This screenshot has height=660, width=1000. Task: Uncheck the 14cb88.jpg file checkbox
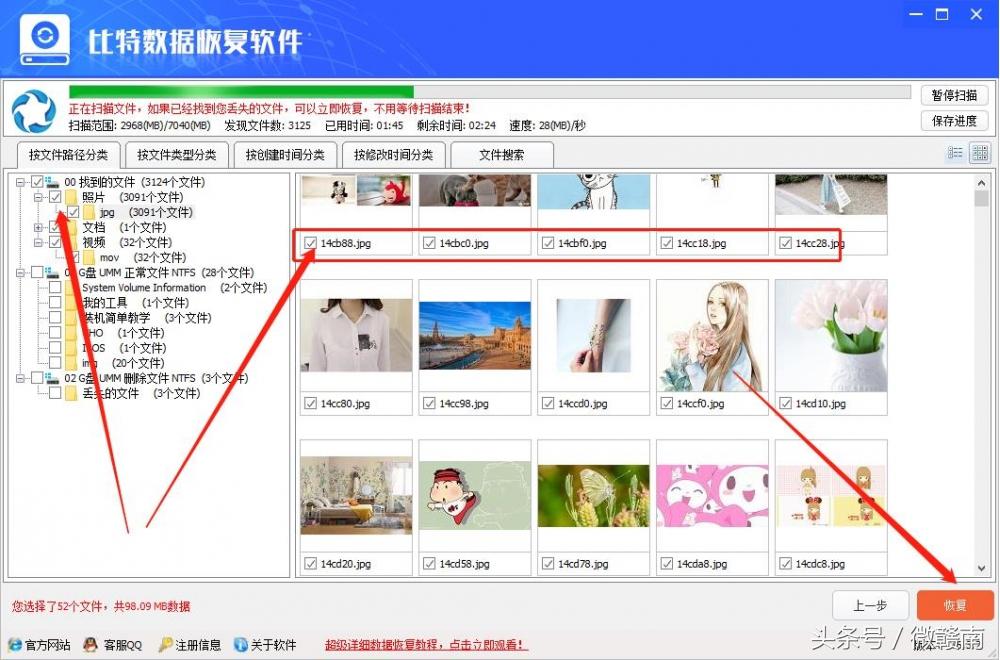coord(310,243)
